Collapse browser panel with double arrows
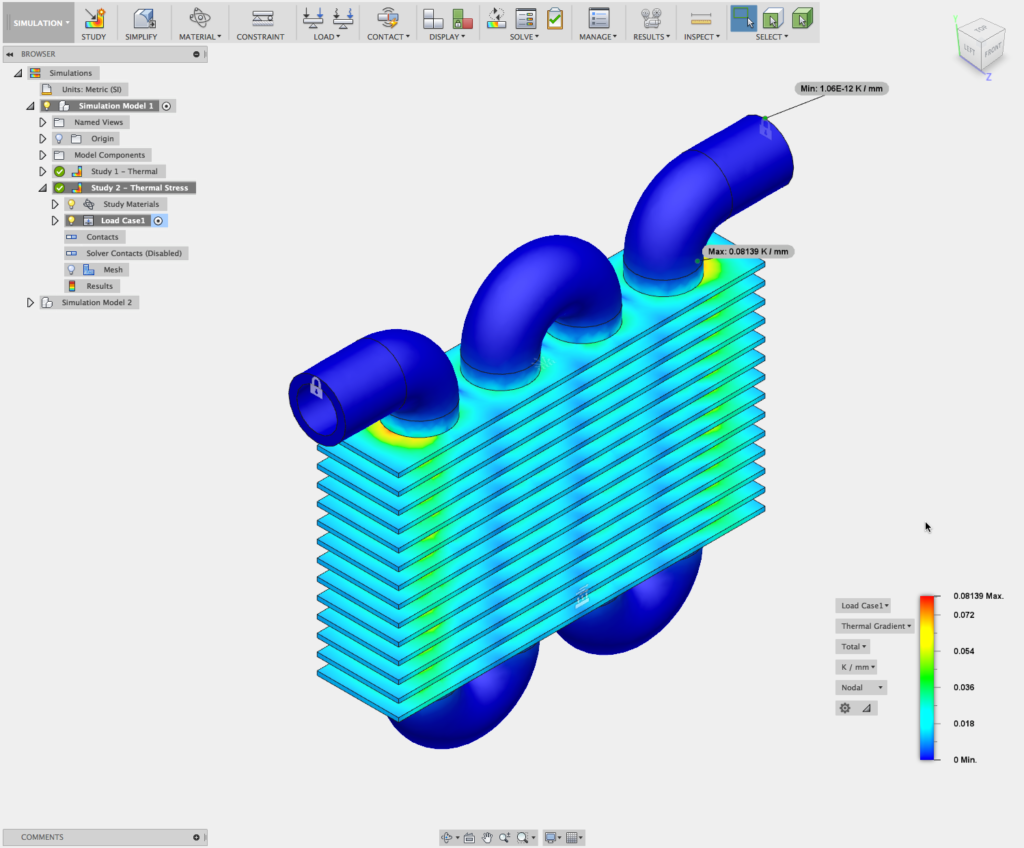This screenshot has width=1024, height=848. pyautogui.click(x=10, y=54)
